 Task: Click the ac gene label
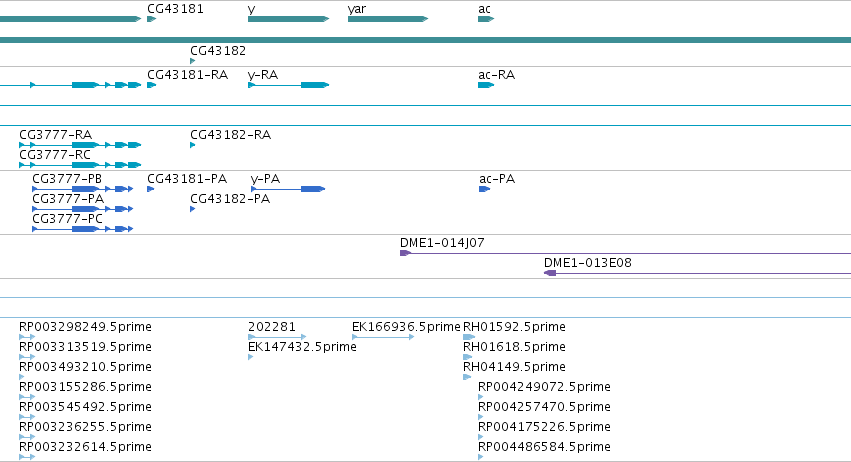pyautogui.click(x=484, y=9)
